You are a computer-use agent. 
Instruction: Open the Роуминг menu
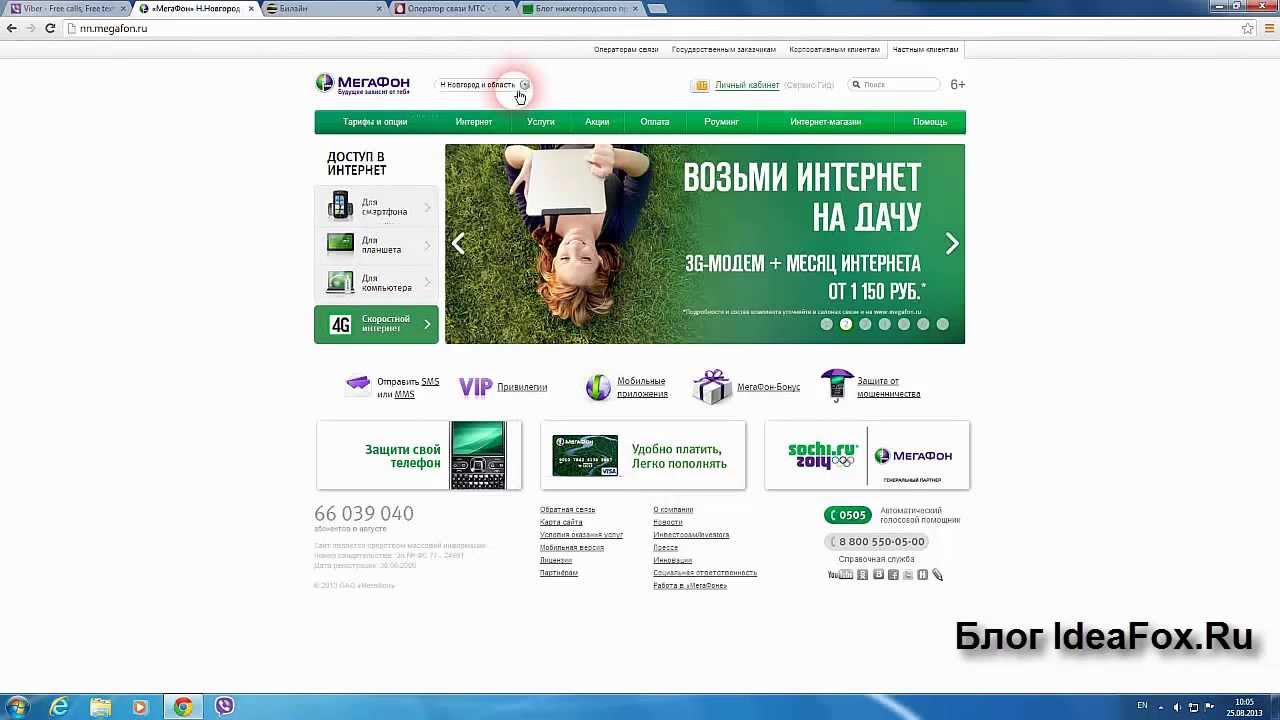pos(721,122)
